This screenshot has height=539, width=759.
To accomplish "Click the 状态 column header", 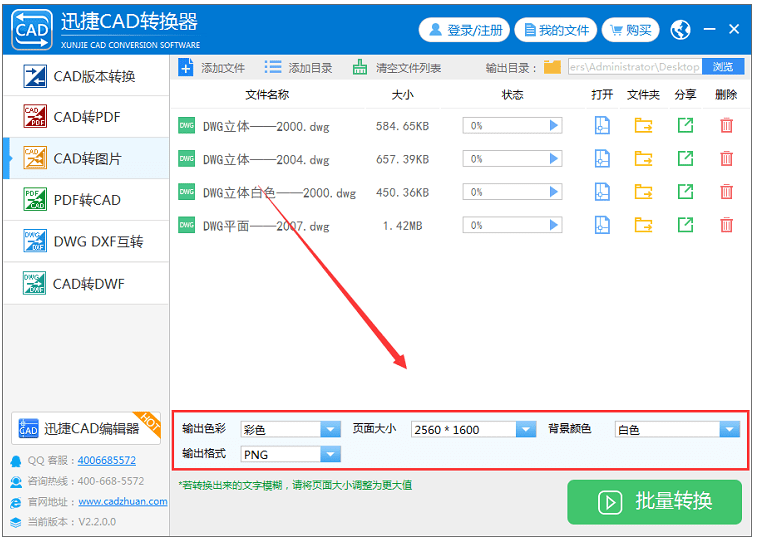I will coord(512,95).
